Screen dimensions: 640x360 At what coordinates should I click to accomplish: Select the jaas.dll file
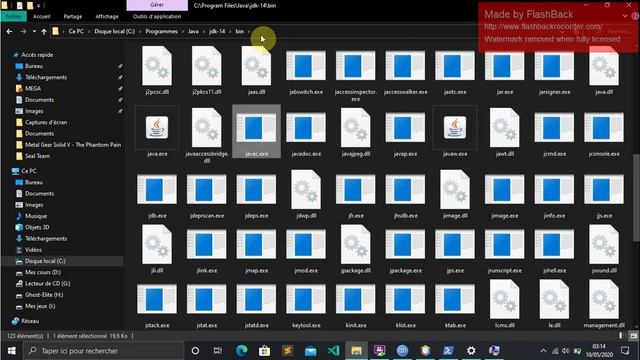[x=256, y=70]
